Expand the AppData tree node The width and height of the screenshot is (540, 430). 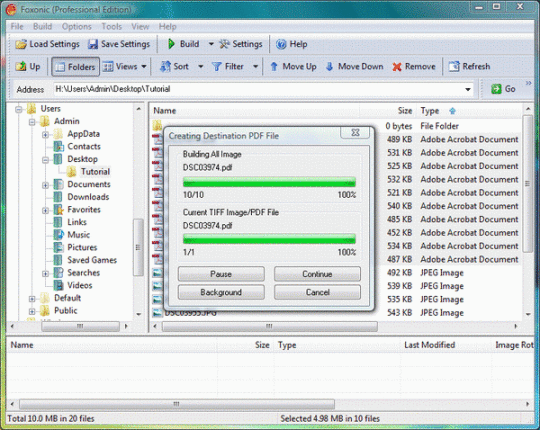(x=45, y=134)
